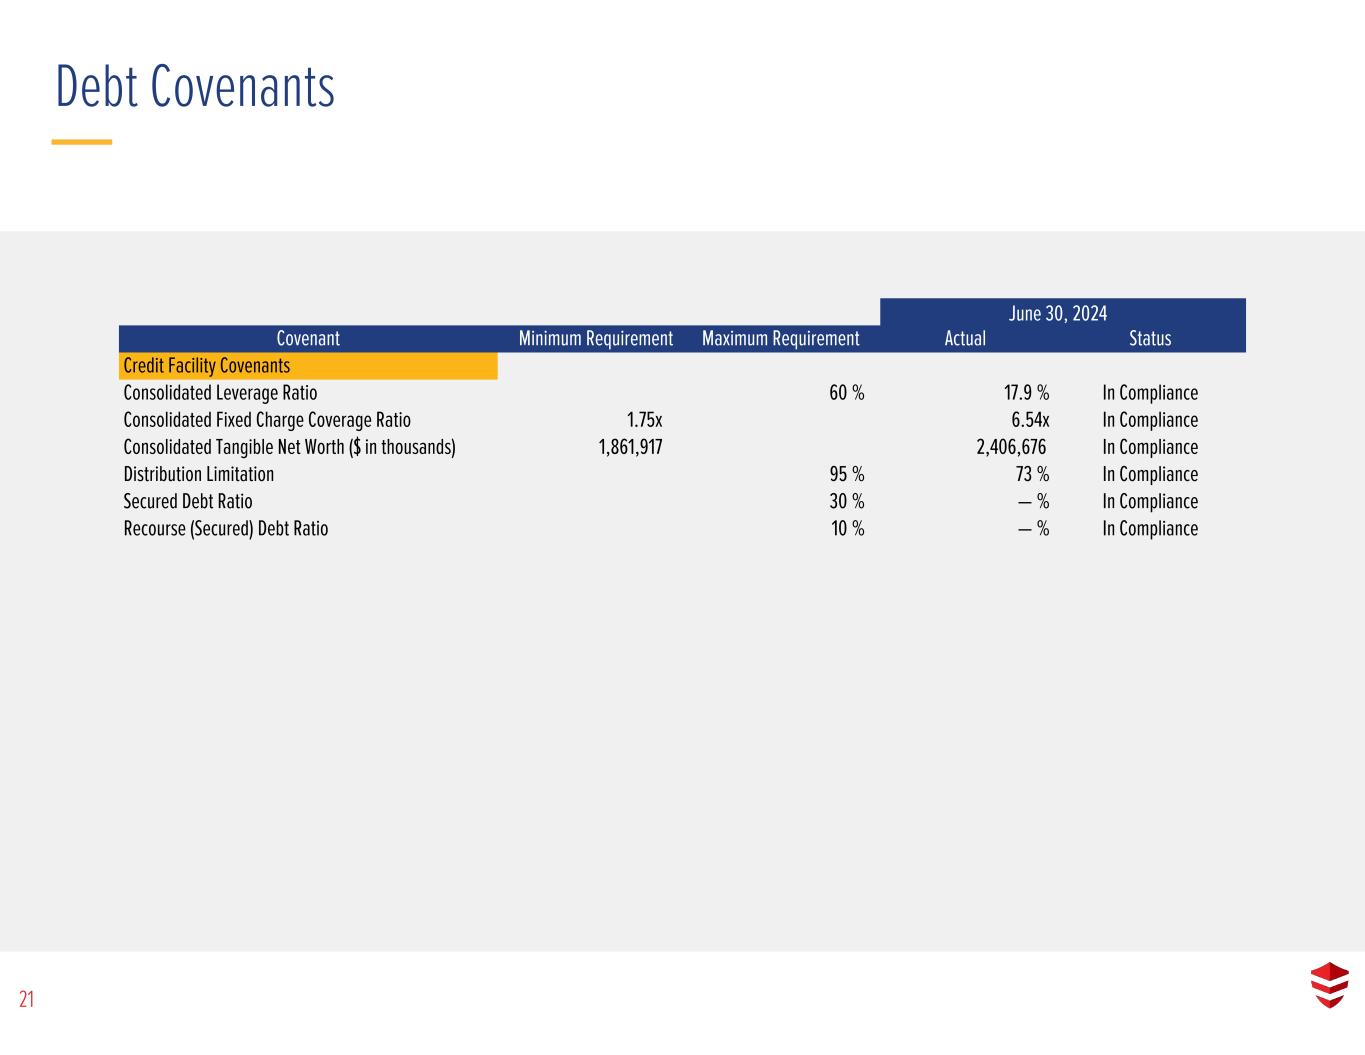Click the Actual column header

click(x=965, y=339)
